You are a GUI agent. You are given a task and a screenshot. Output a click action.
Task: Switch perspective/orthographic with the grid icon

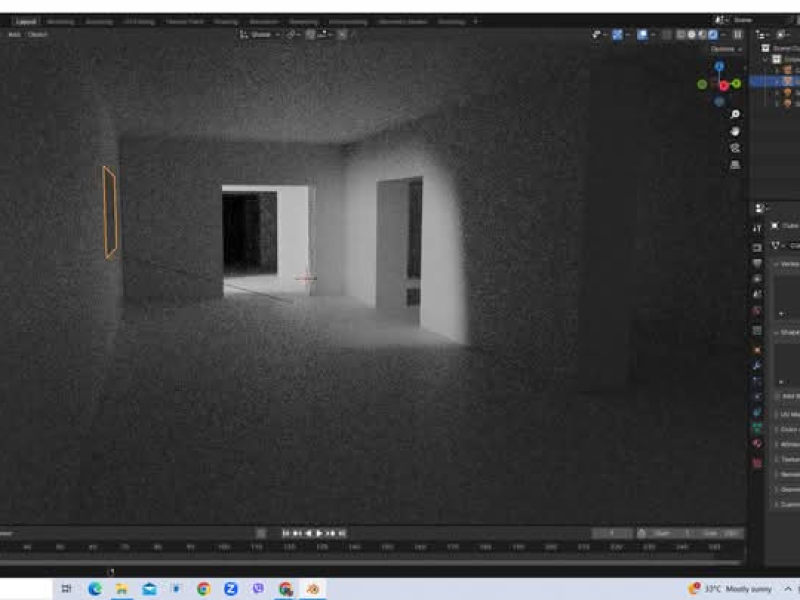(x=735, y=165)
